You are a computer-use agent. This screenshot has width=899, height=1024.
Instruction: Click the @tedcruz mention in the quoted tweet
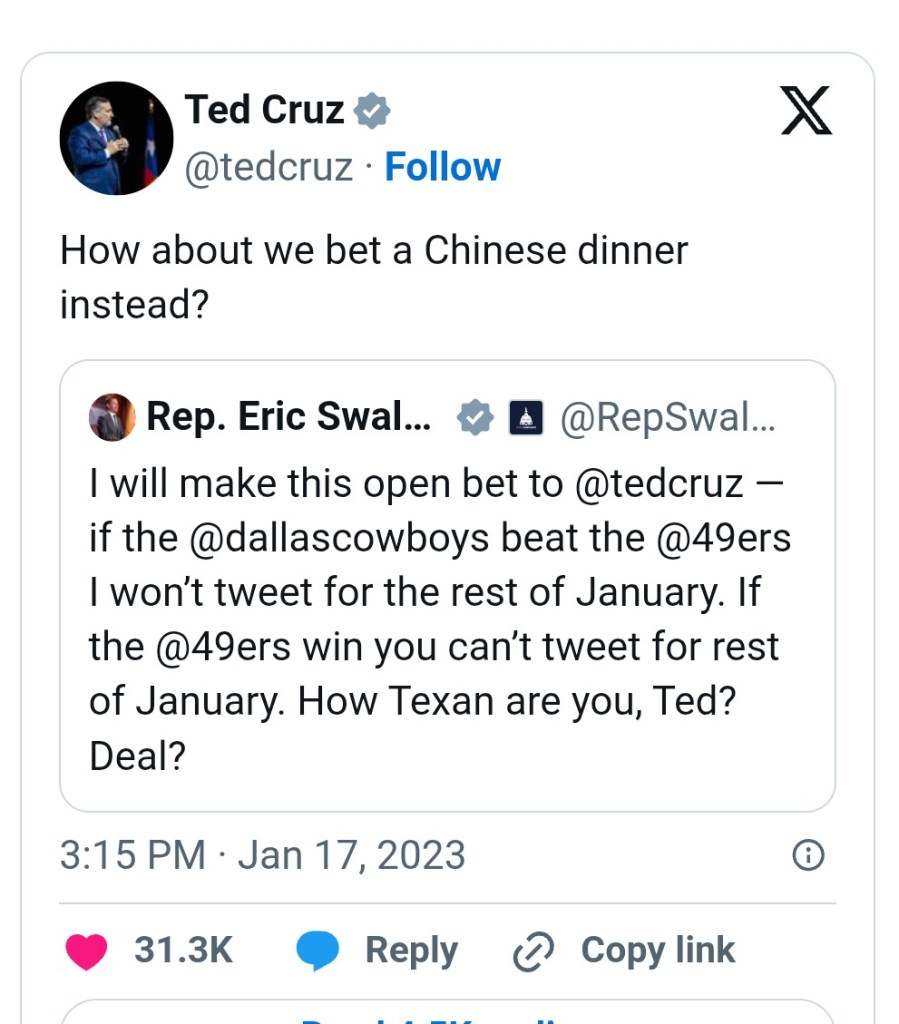pyautogui.click(x=660, y=484)
